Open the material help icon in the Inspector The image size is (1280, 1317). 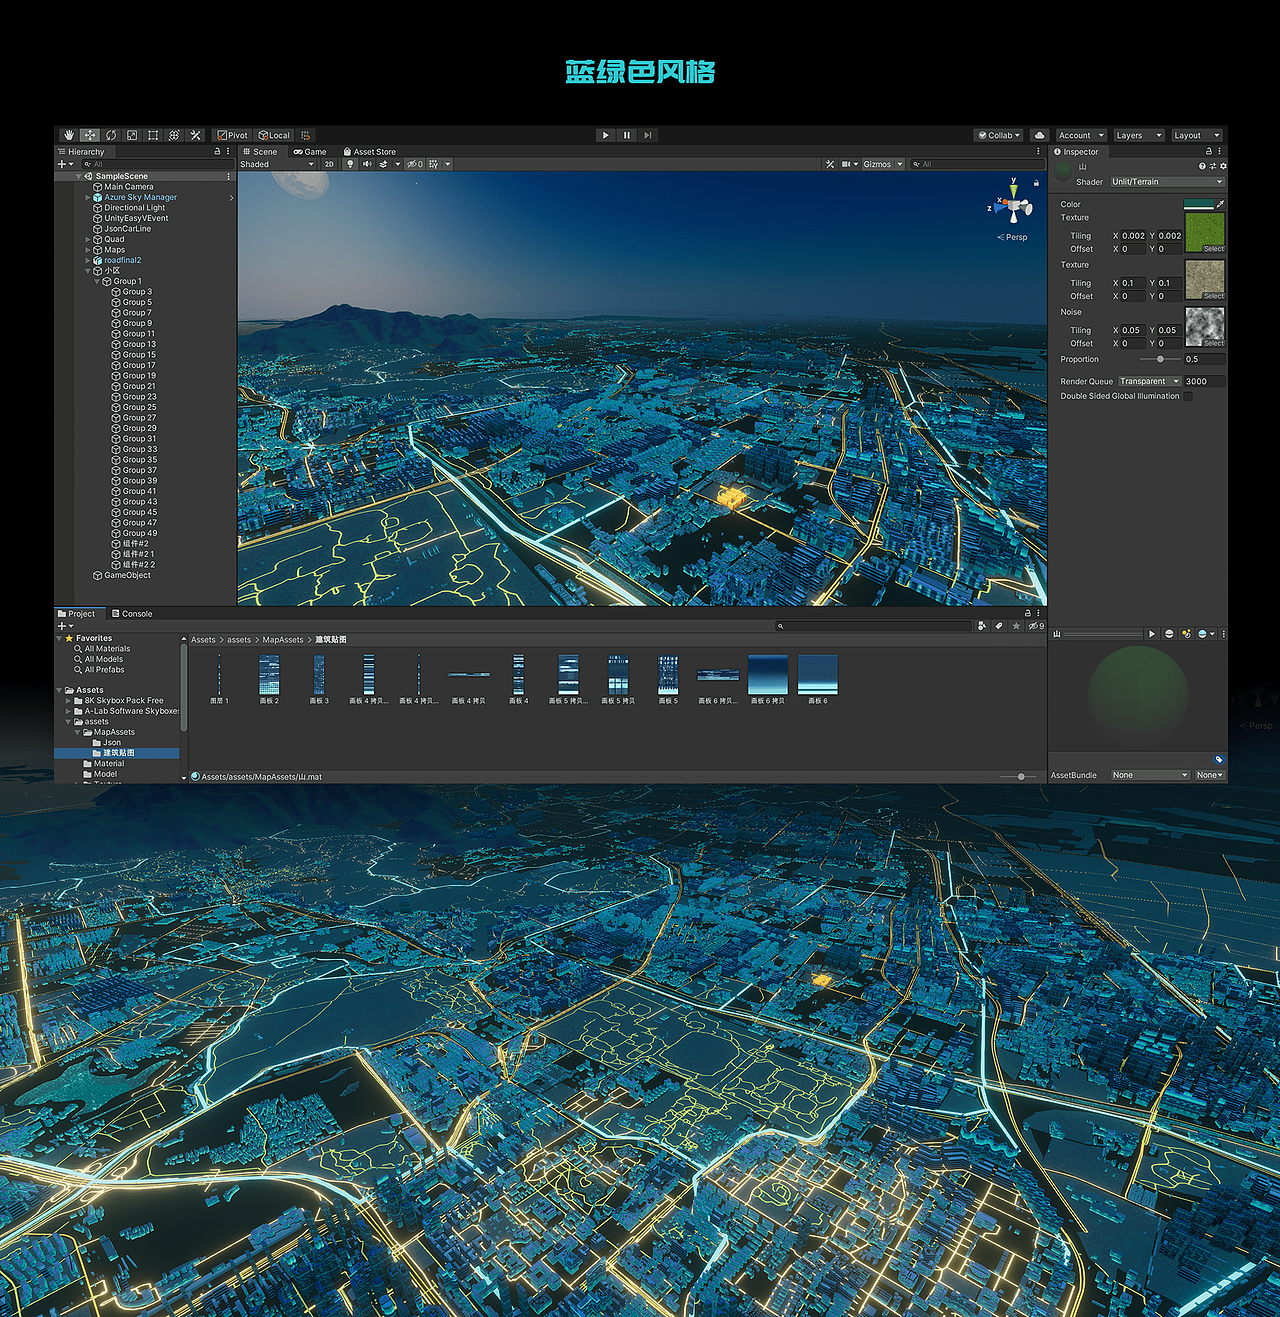1202,166
